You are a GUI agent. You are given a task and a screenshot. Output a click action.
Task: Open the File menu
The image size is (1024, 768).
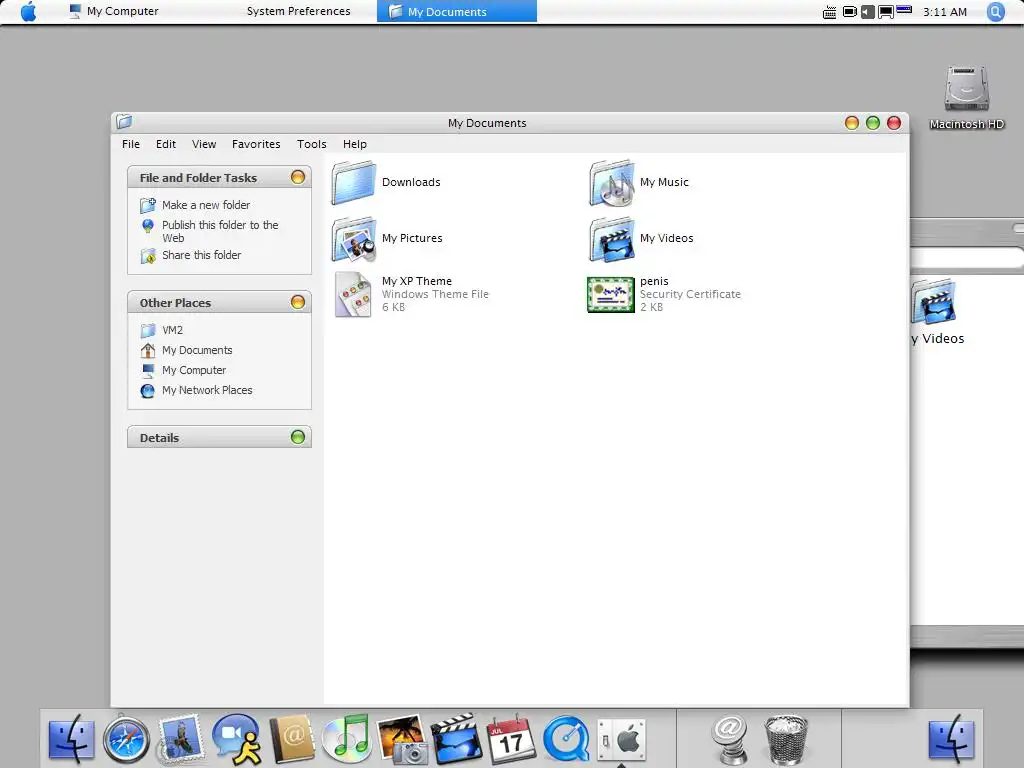click(x=131, y=144)
